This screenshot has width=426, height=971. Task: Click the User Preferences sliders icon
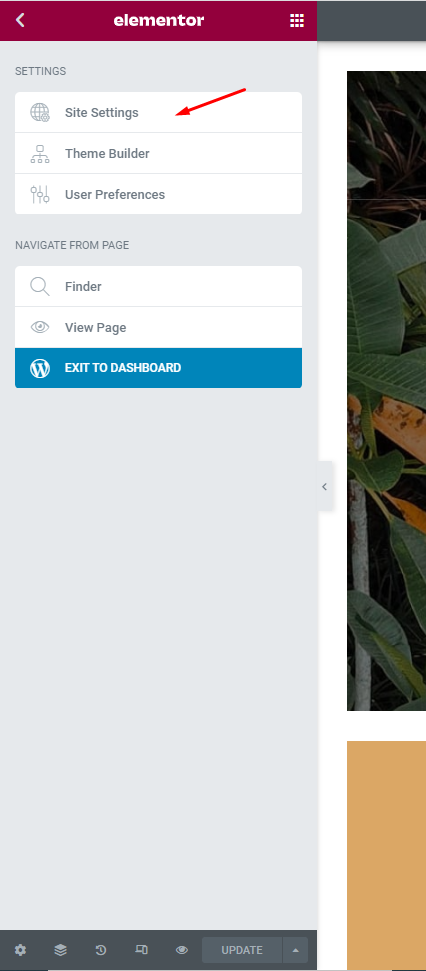click(x=40, y=194)
